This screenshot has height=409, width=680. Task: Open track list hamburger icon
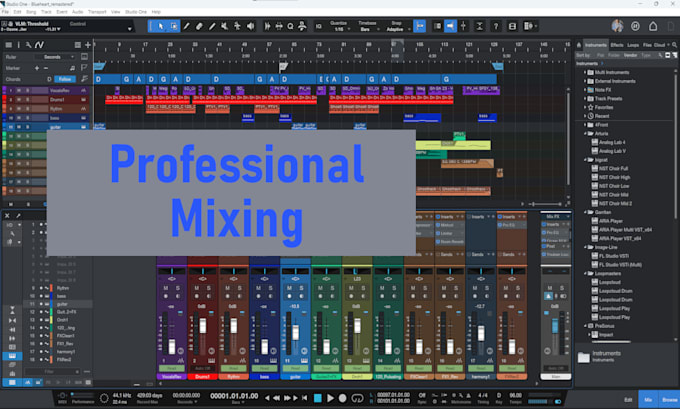click(8, 45)
